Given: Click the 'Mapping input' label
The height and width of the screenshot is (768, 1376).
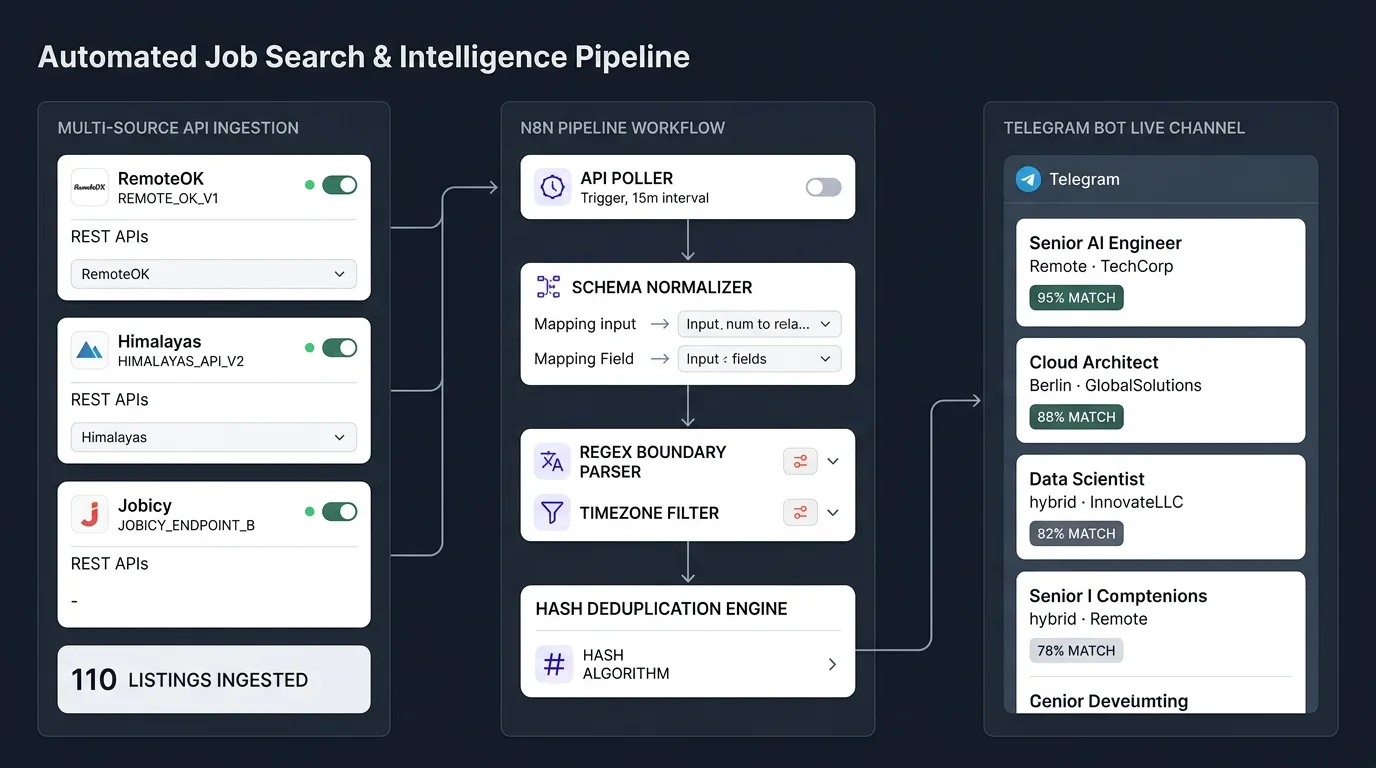Looking at the screenshot, I should pos(585,324).
